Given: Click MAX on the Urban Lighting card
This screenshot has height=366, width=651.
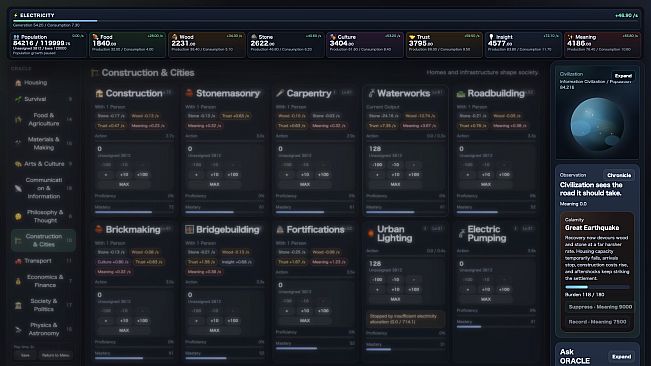Looking at the screenshot, I should [x=395, y=299].
